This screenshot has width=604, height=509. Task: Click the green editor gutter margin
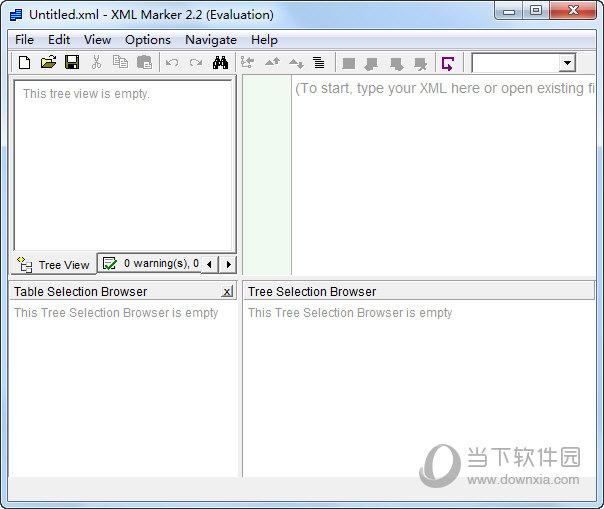pyautogui.click(x=267, y=175)
